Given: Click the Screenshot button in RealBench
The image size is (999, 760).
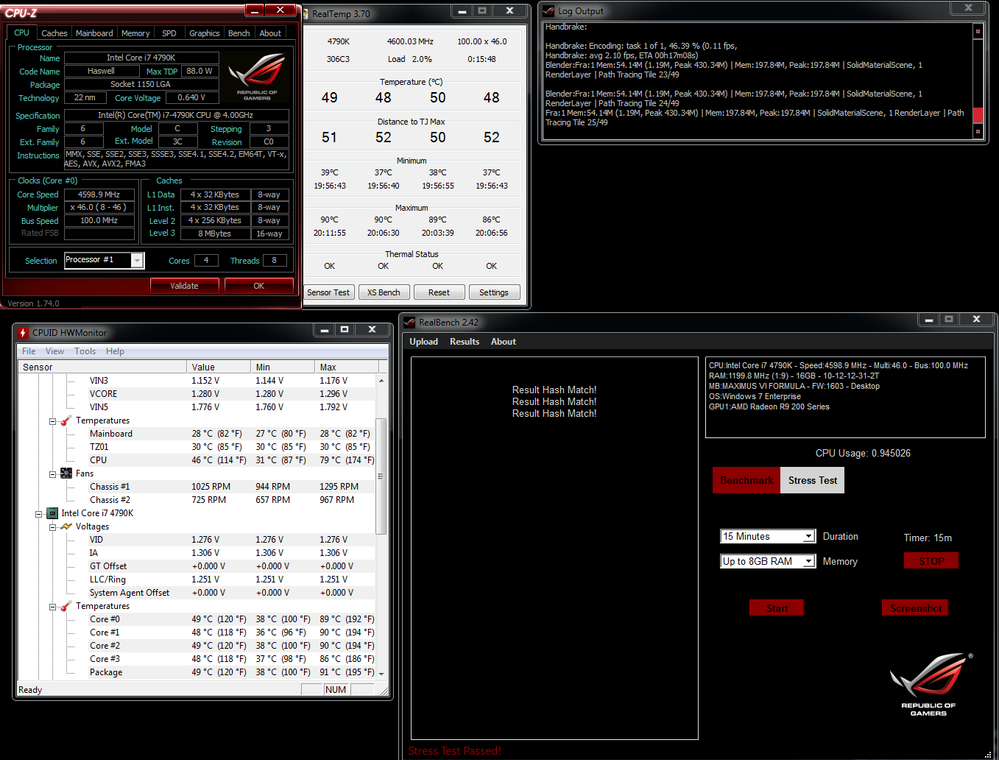Looking at the screenshot, I should (916, 608).
